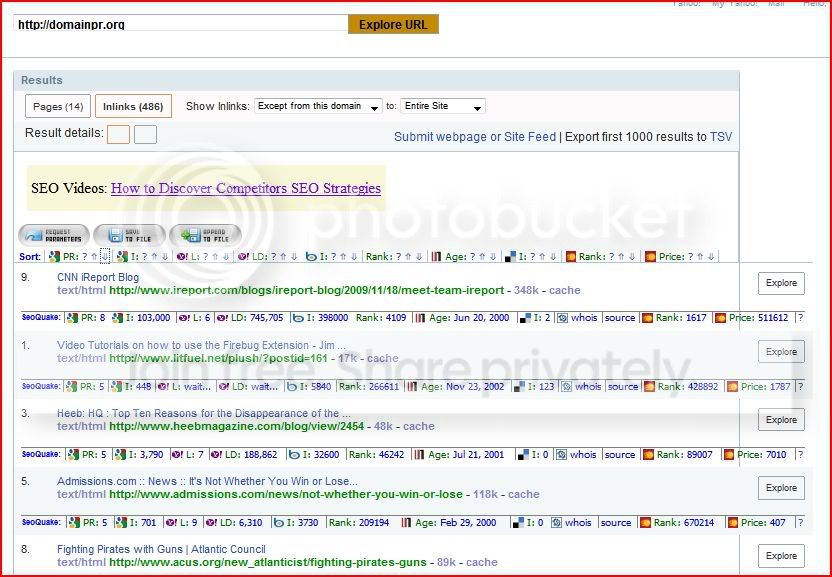Click 'Admissions.com :: News' result title
Viewport: 832px width, 577px height.
tap(207, 481)
